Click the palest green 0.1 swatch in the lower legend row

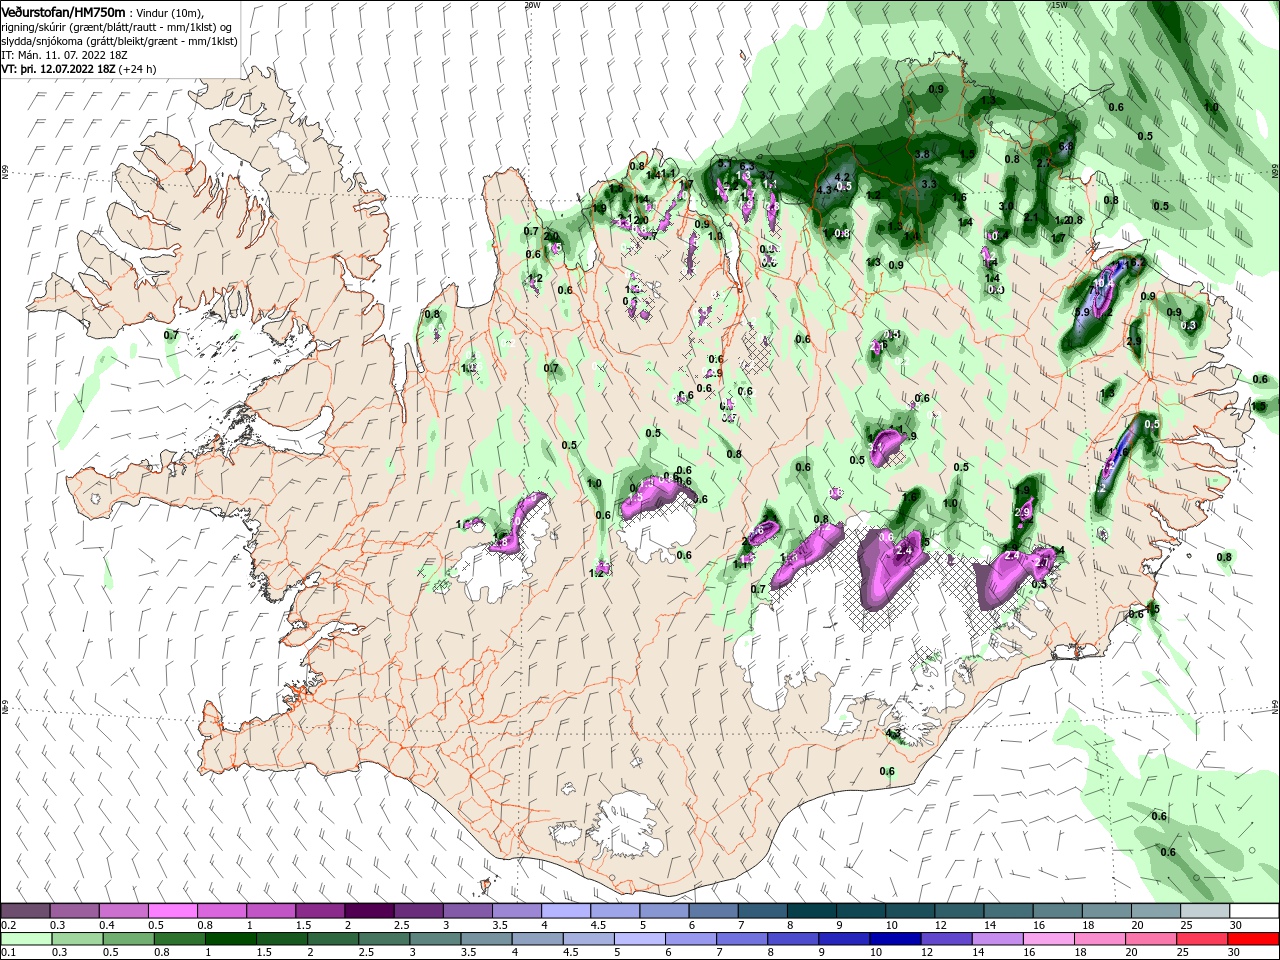pyautogui.click(x=25, y=939)
